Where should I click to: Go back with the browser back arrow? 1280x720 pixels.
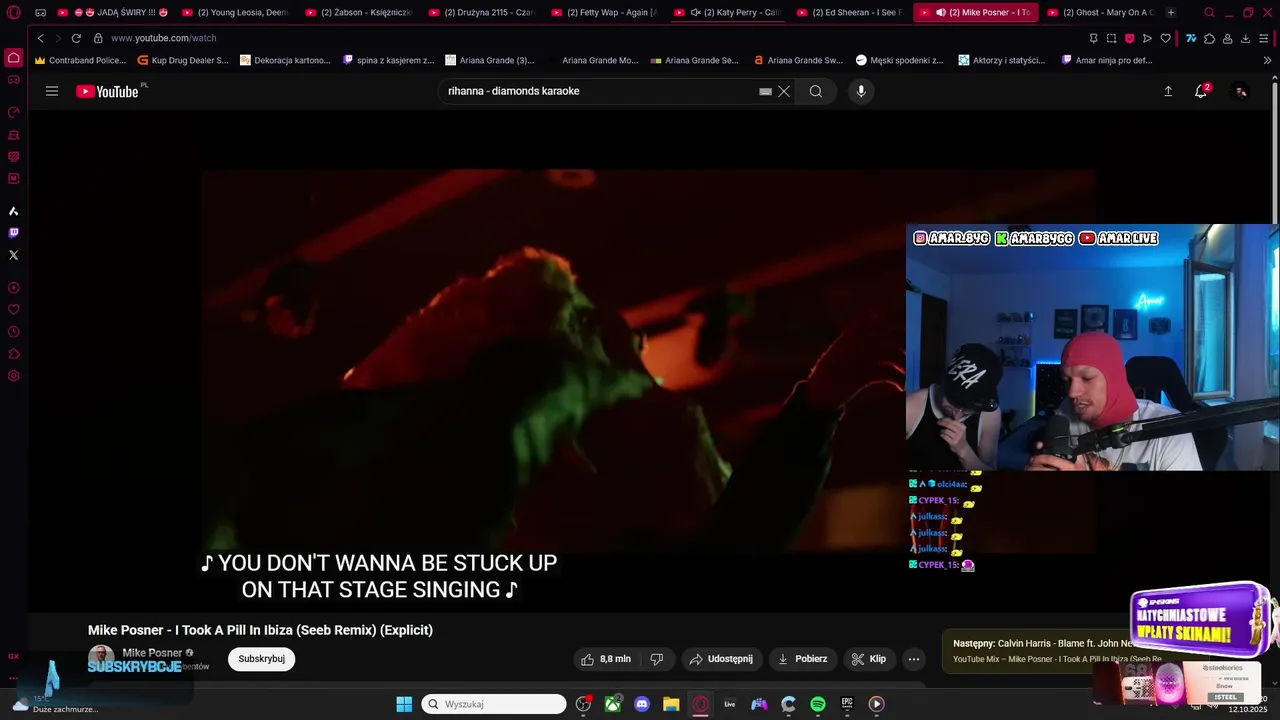[x=40, y=38]
